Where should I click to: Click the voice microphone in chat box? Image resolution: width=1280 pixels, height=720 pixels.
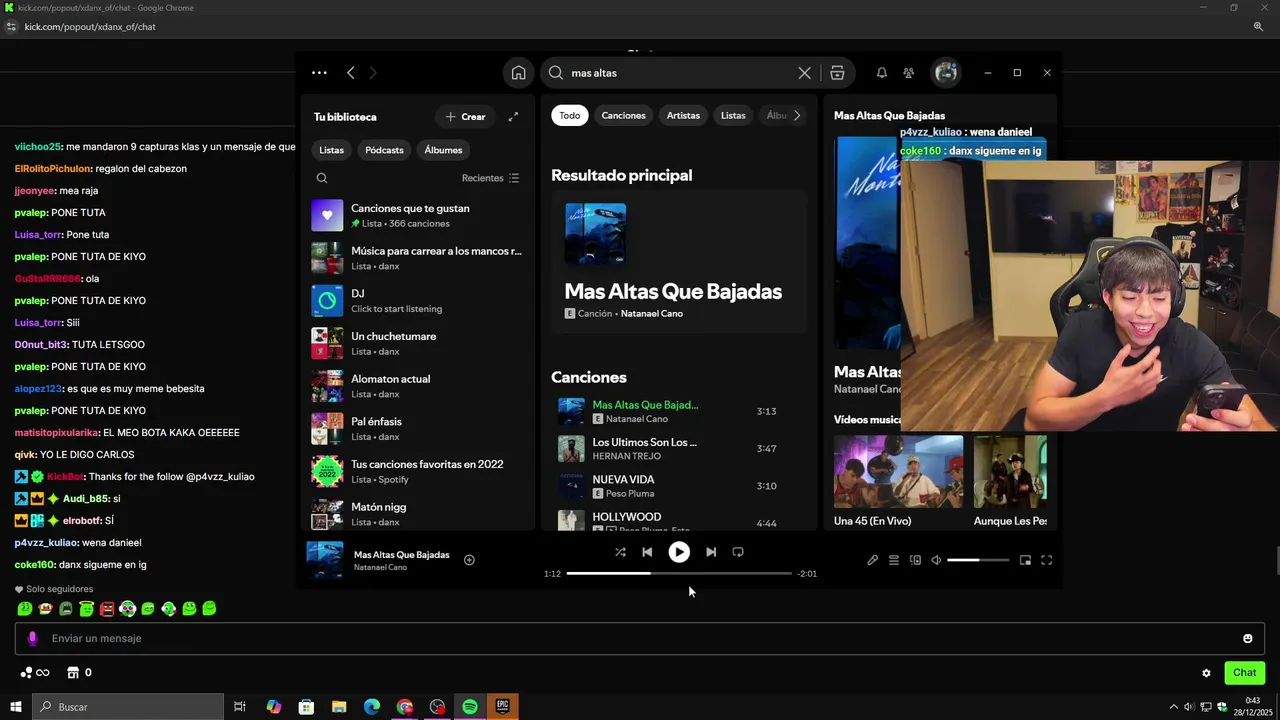click(32, 639)
